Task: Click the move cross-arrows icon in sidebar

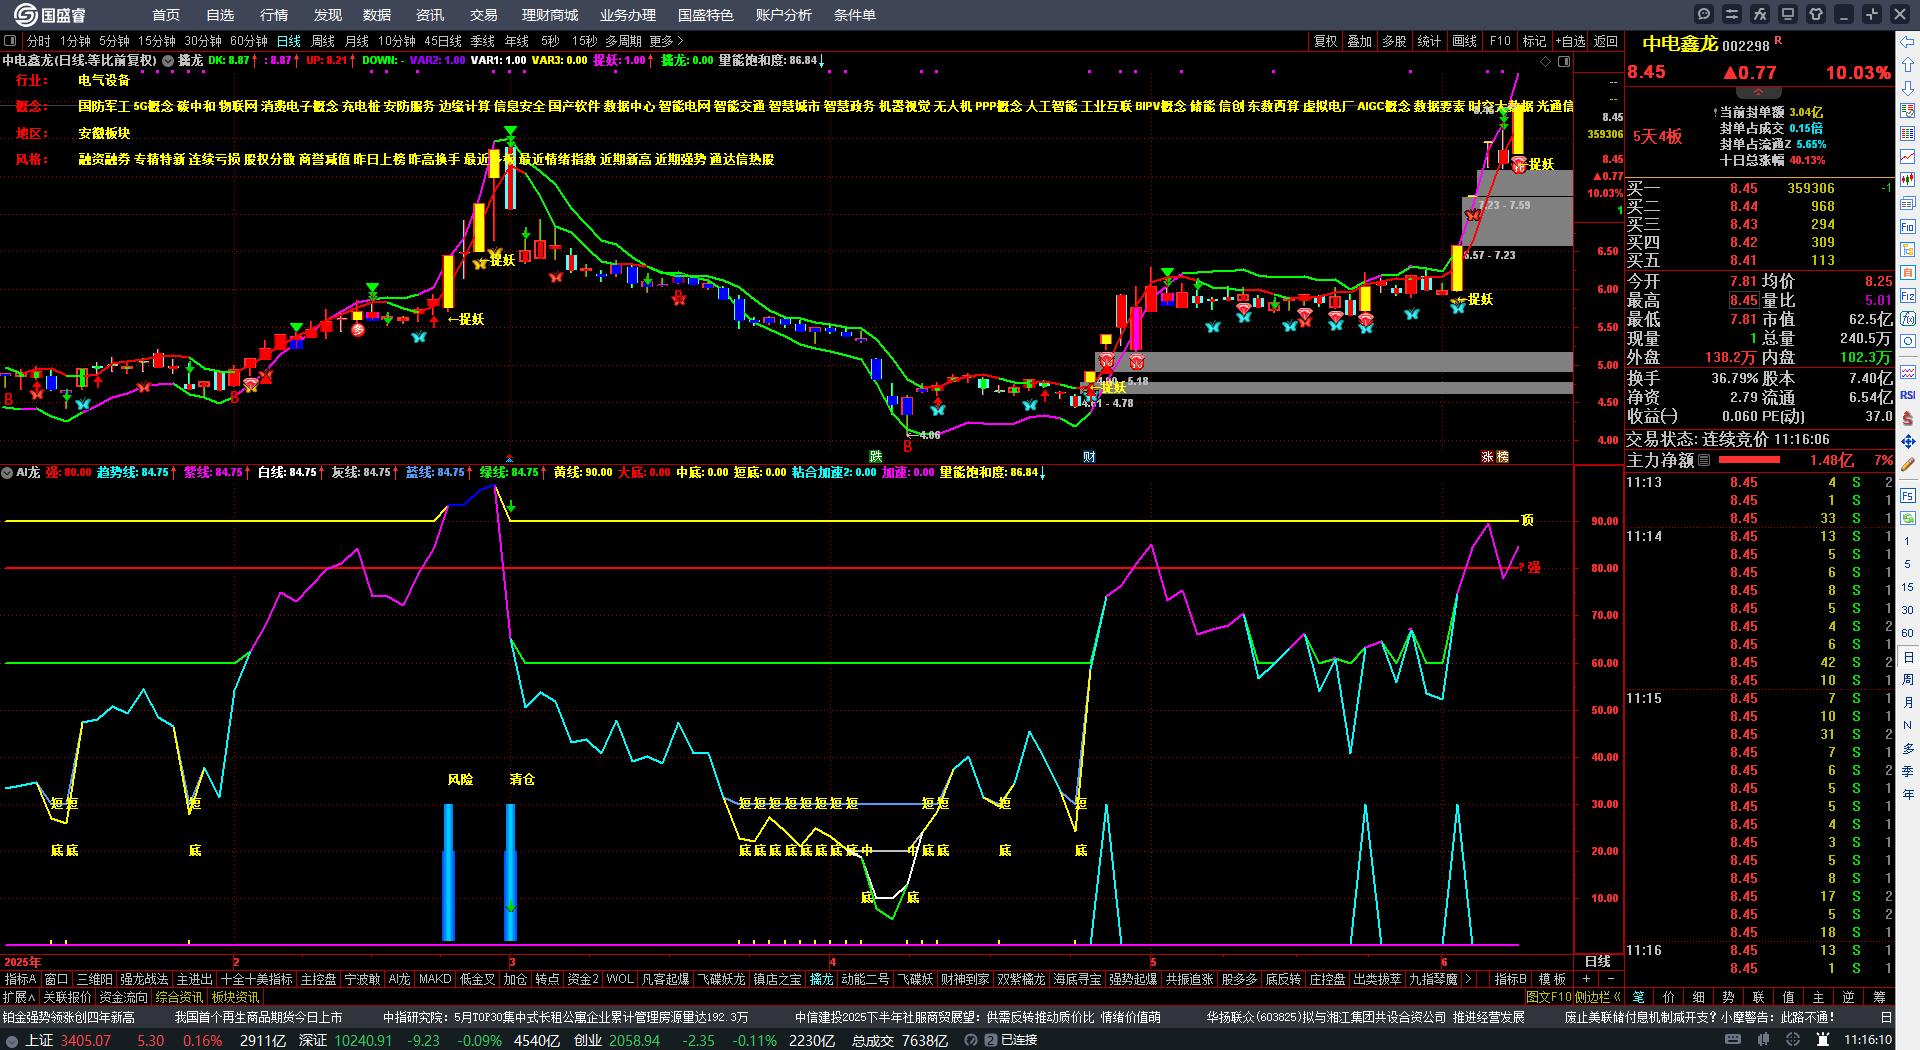Action: tap(1907, 441)
